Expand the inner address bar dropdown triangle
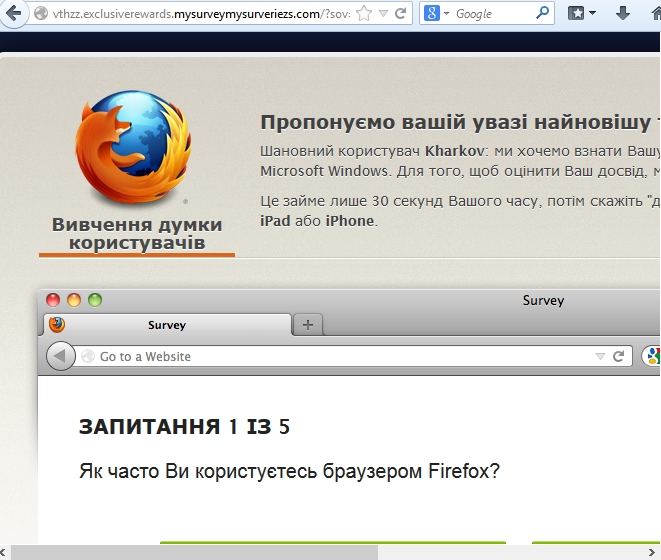This screenshot has height=560, width=661. click(600, 356)
